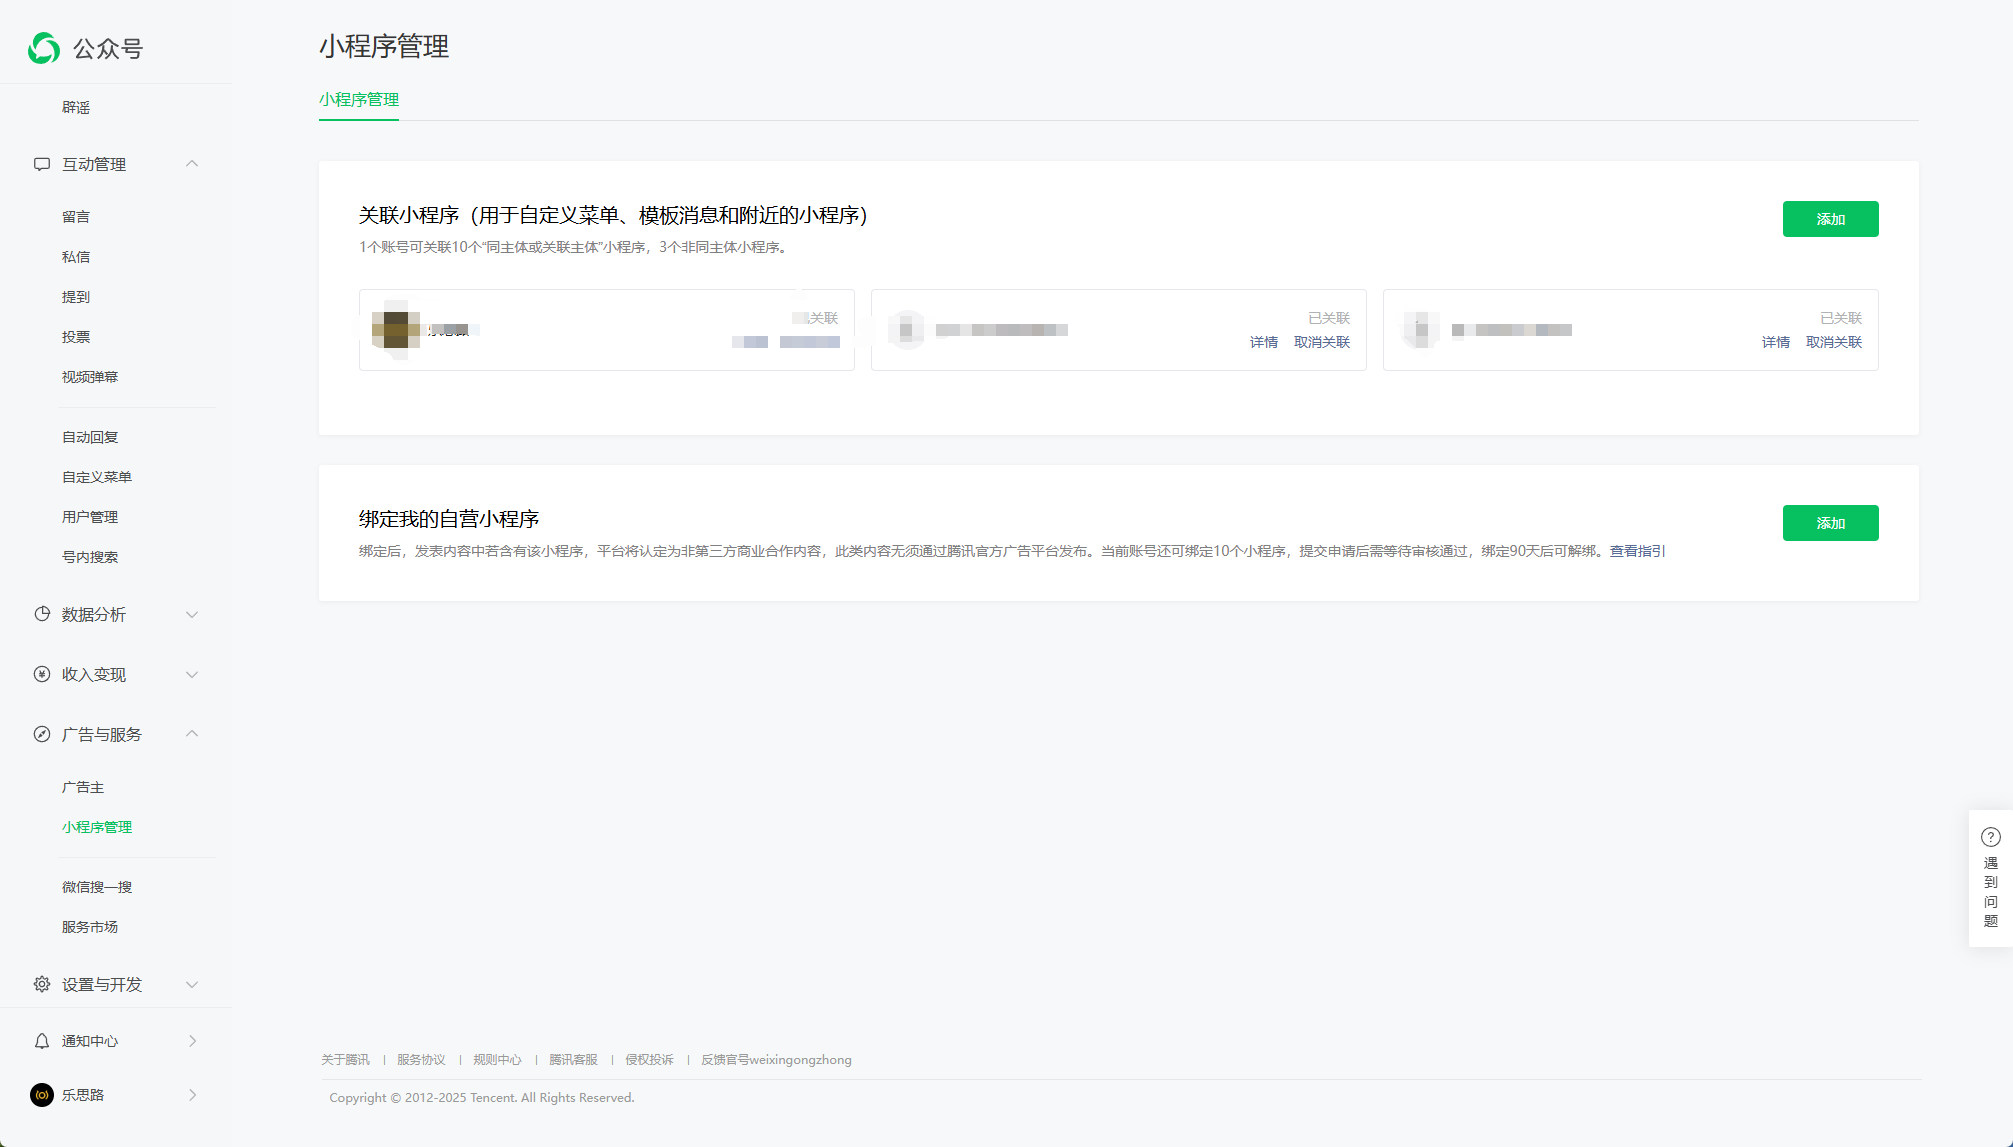This screenshot has width=2013, height=1147.
Task: Click the 遇到问题 question mark icon
Action: click(x=1990, y=837)
